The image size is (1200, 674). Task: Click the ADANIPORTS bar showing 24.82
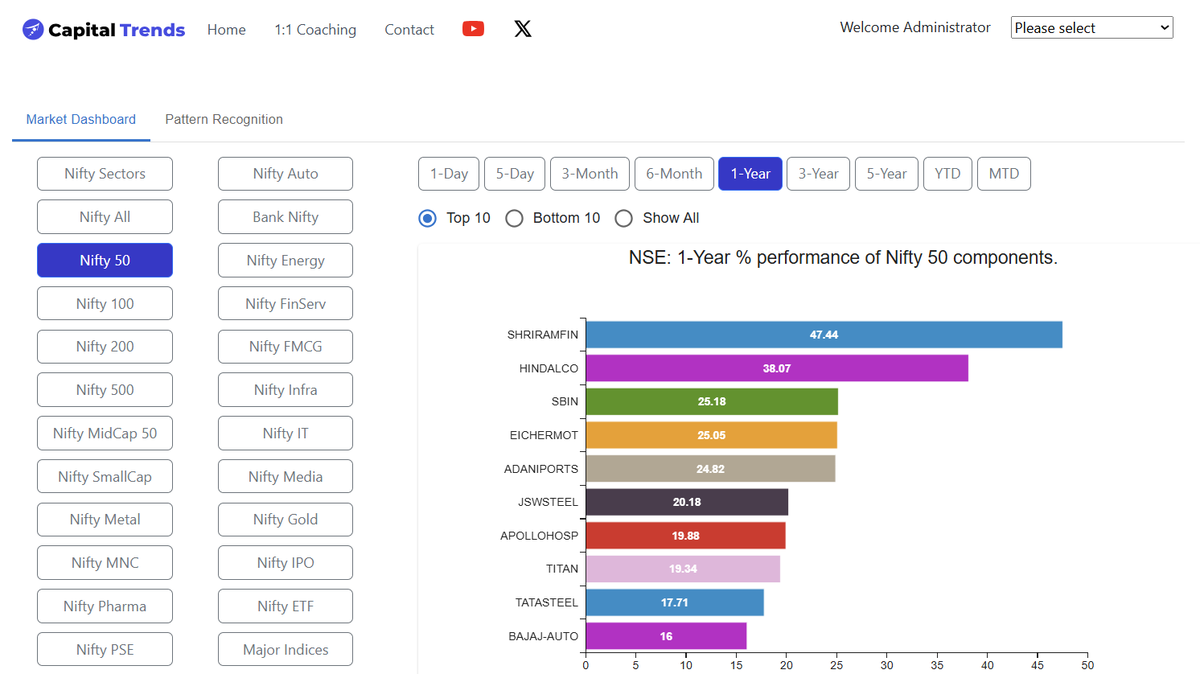[x=710, y=469]
